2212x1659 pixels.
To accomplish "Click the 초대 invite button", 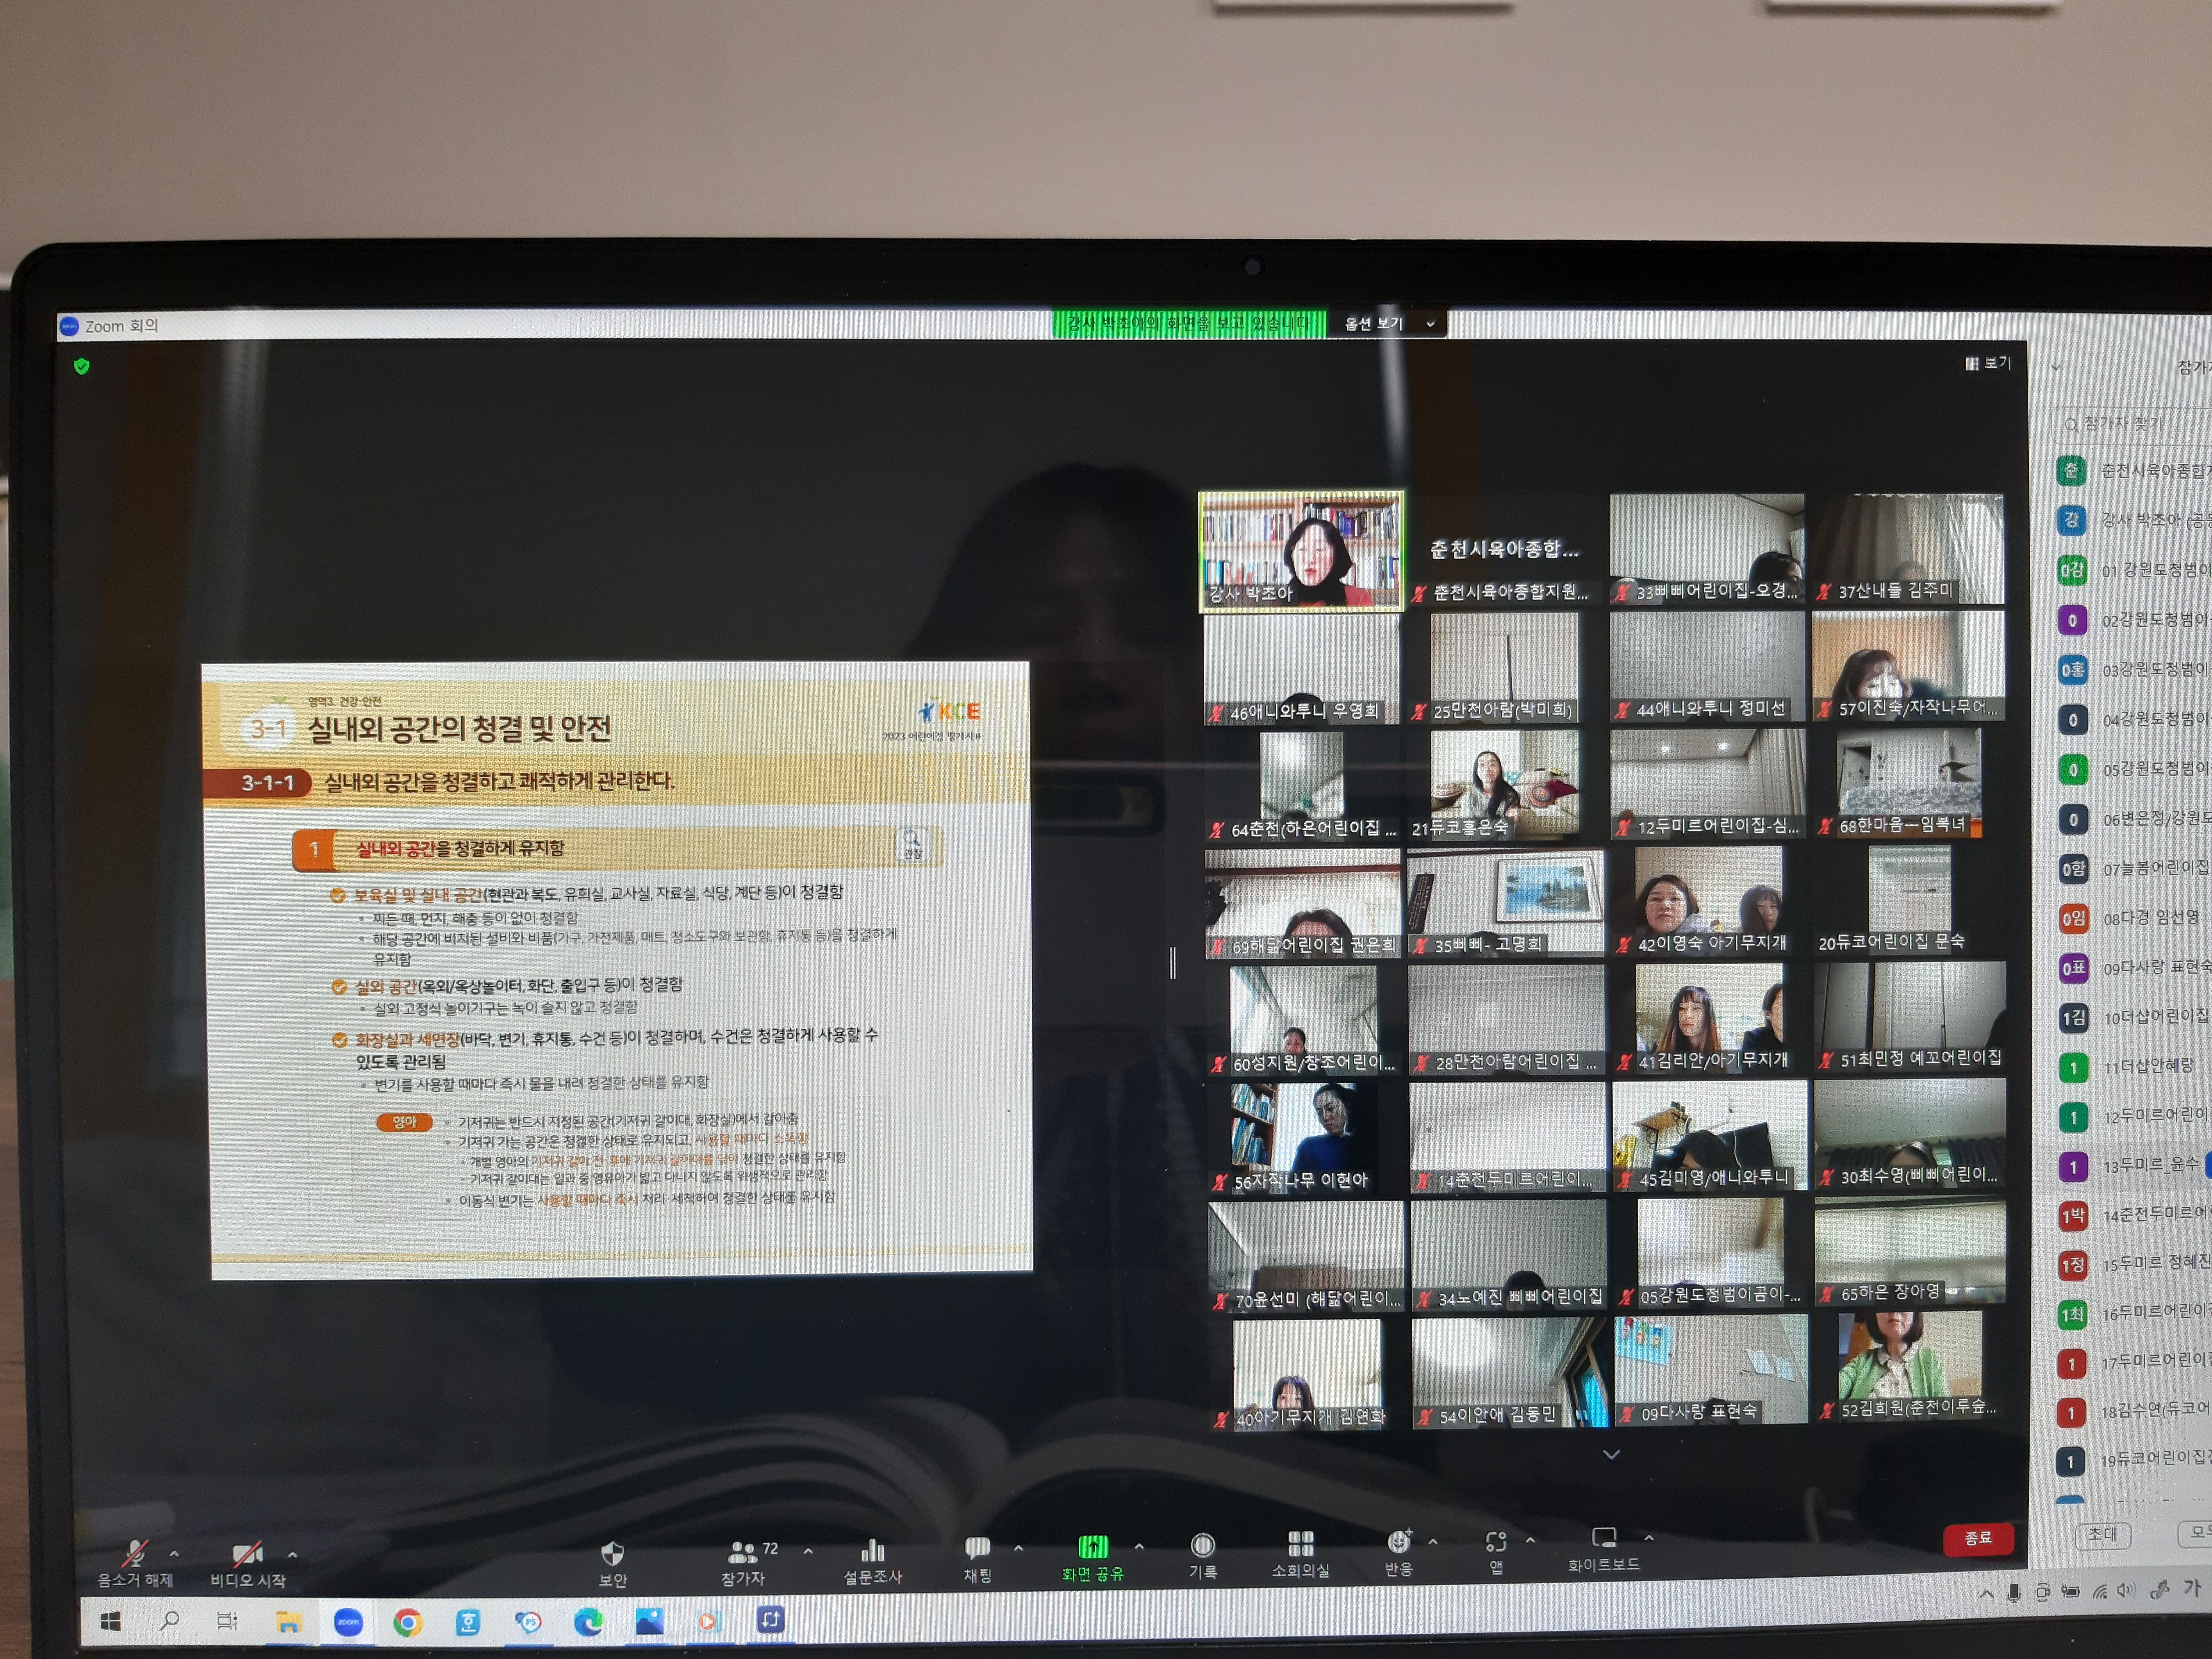I will click(x=2102, y=1534).
